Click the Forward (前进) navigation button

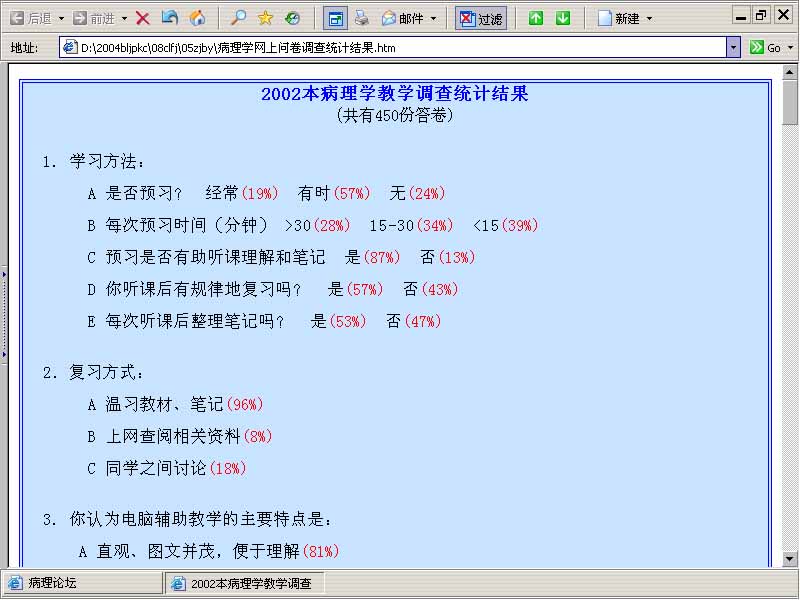[x=94, y=19]
